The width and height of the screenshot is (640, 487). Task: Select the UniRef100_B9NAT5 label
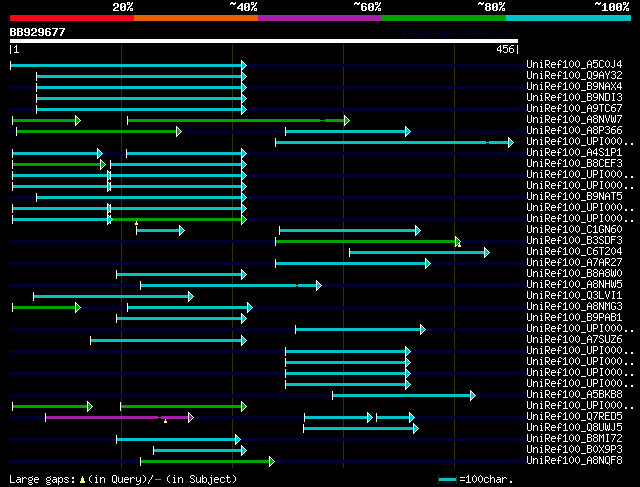point(574,196)
